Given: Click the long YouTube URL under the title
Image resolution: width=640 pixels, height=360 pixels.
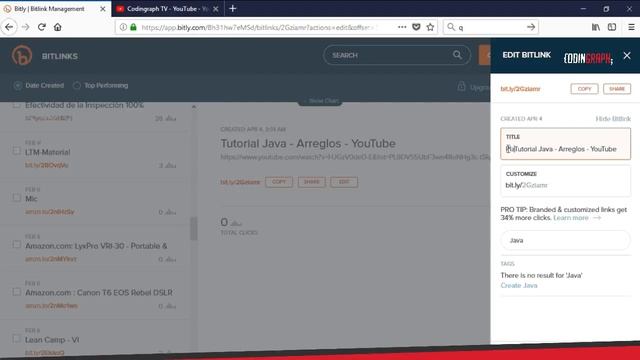Looking at the screenshot, I should coord(355,157).
